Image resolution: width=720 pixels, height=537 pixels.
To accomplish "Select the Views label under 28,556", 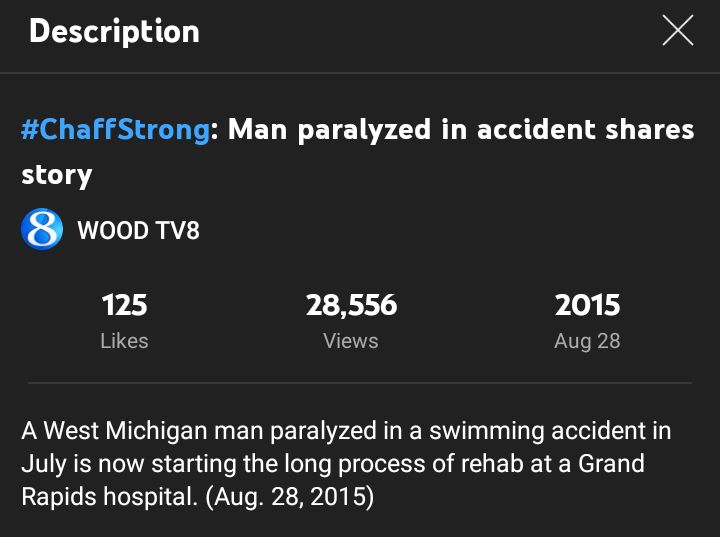I will coord(351,341).
